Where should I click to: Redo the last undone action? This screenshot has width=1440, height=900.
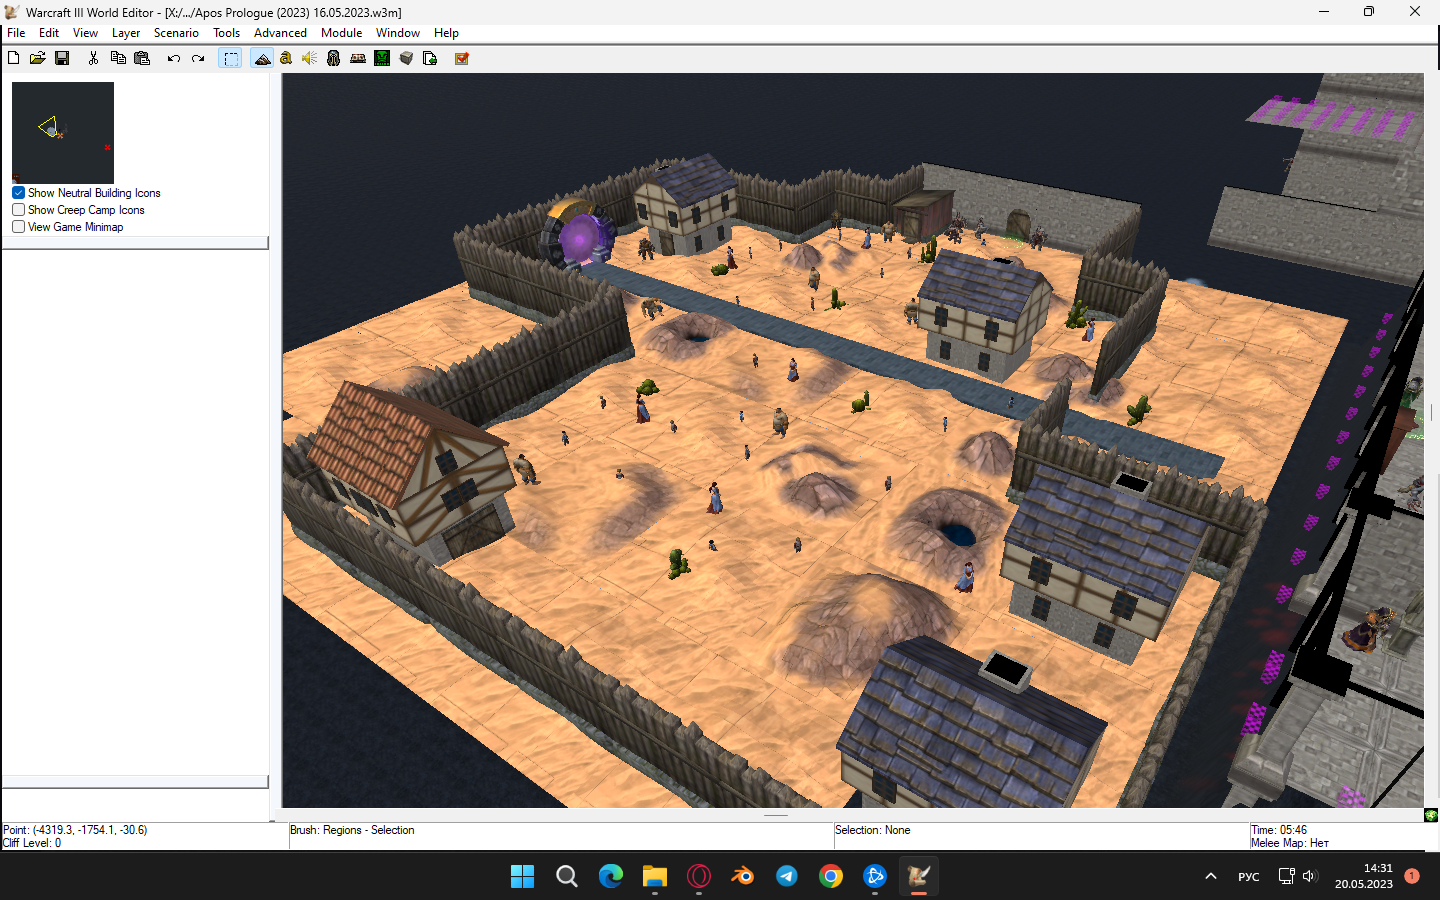coord(198,58)
